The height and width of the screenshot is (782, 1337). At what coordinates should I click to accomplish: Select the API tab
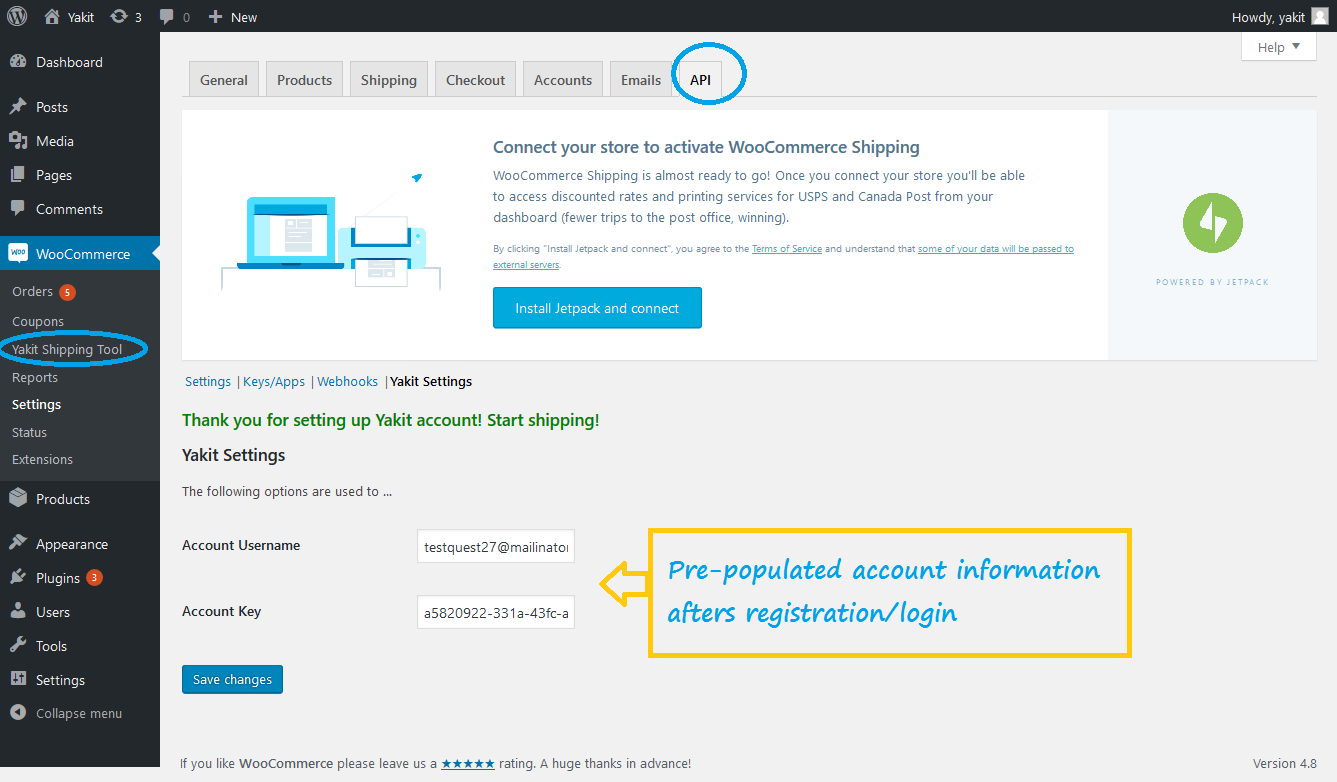click(x=700, y=80)
